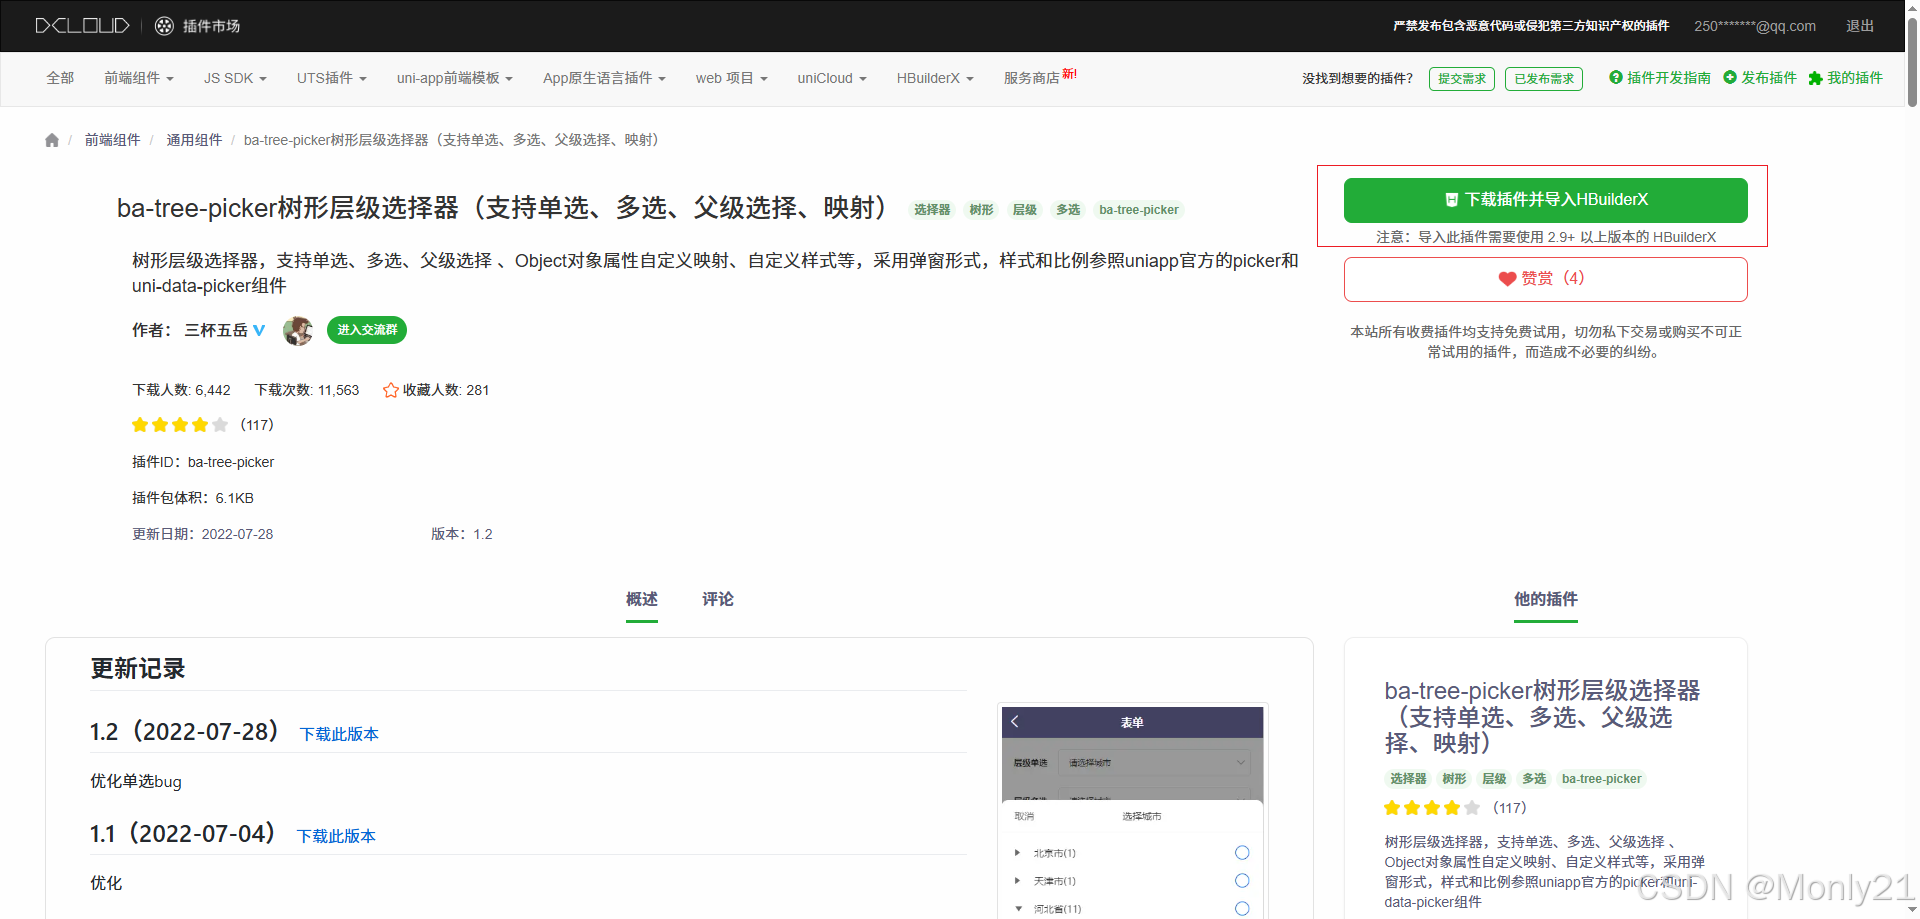Open 请选择城市 dropdown in phone preview
The height and width of the screenshot is (919, 1920).
[x=1155, y=762]
